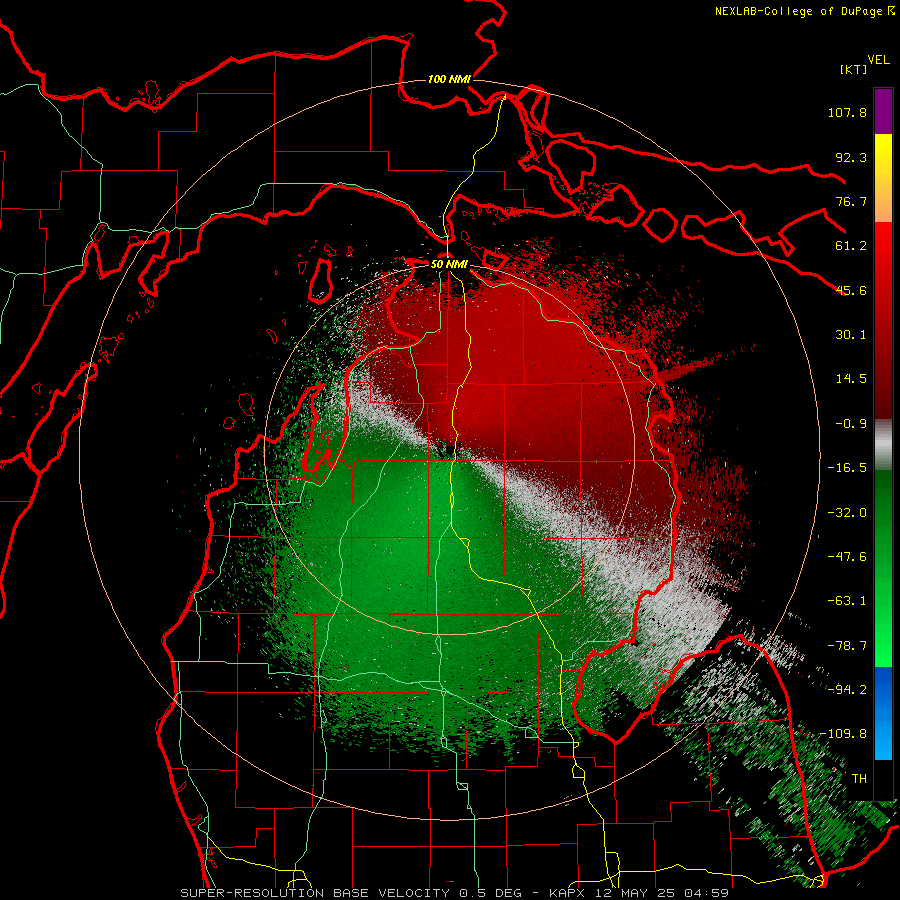The height and width of the screenshot is (900, 900).
Task: Click the -94.2 velocity scale value
Action: tap(847, 690)
